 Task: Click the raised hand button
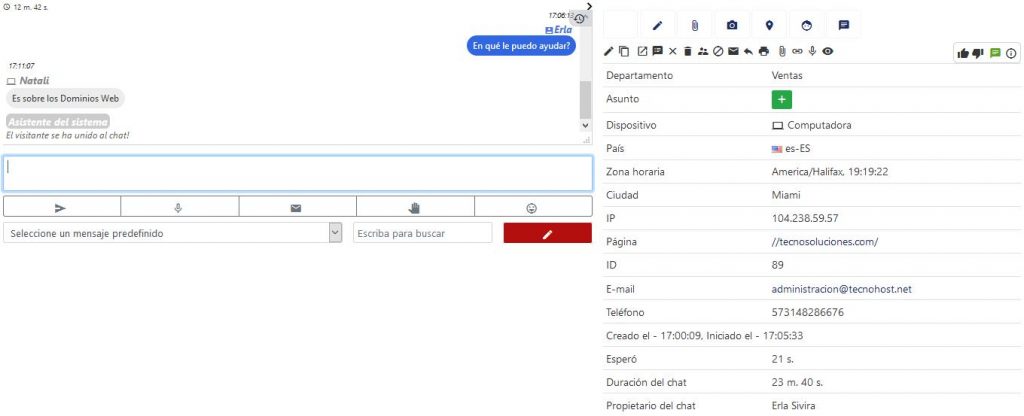tap(415, 207)
